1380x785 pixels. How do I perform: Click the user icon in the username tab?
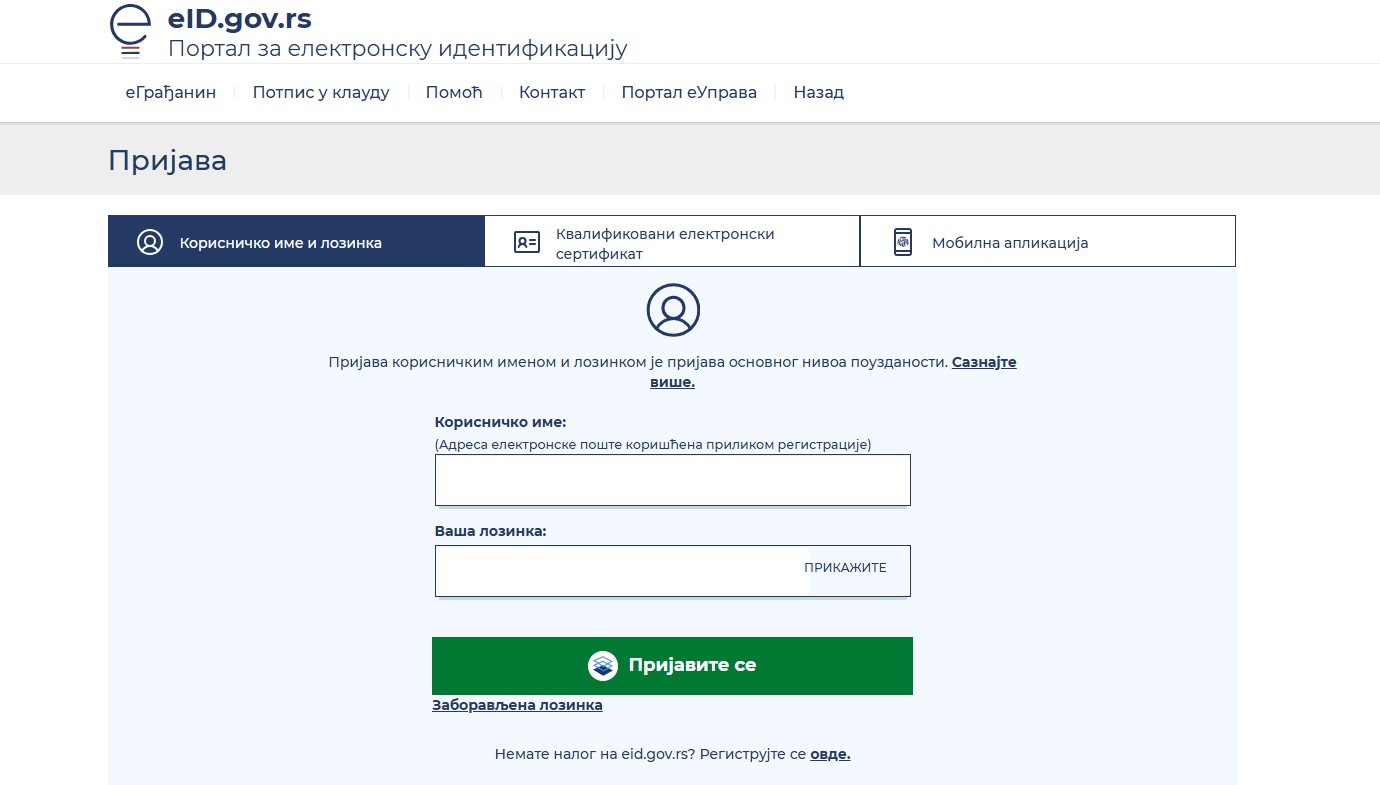(x=150, y=242)
